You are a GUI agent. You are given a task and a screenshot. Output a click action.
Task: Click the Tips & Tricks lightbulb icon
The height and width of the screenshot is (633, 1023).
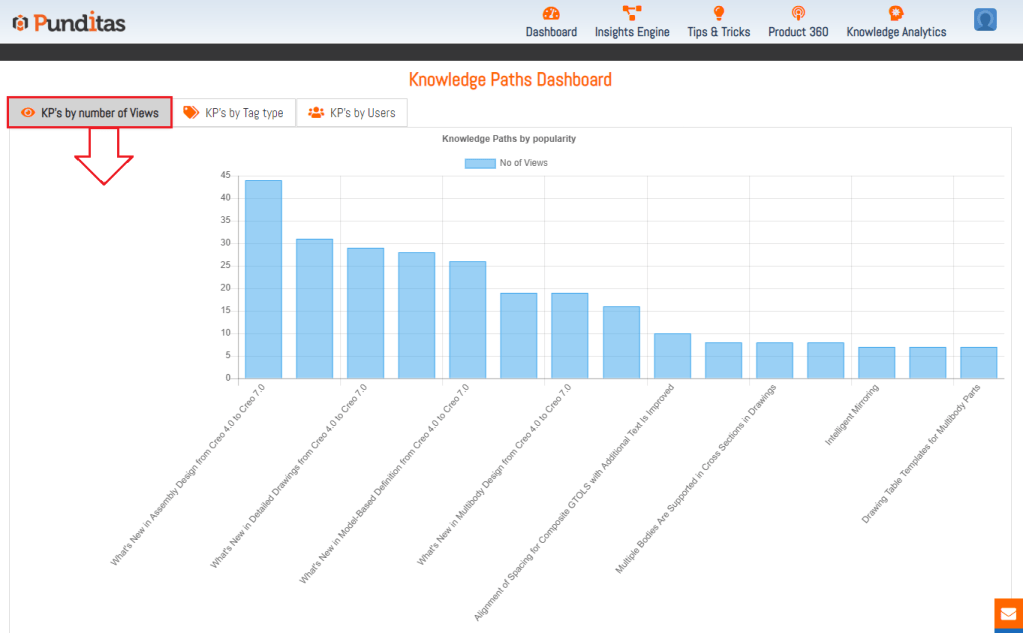click(x=718, y=13)
